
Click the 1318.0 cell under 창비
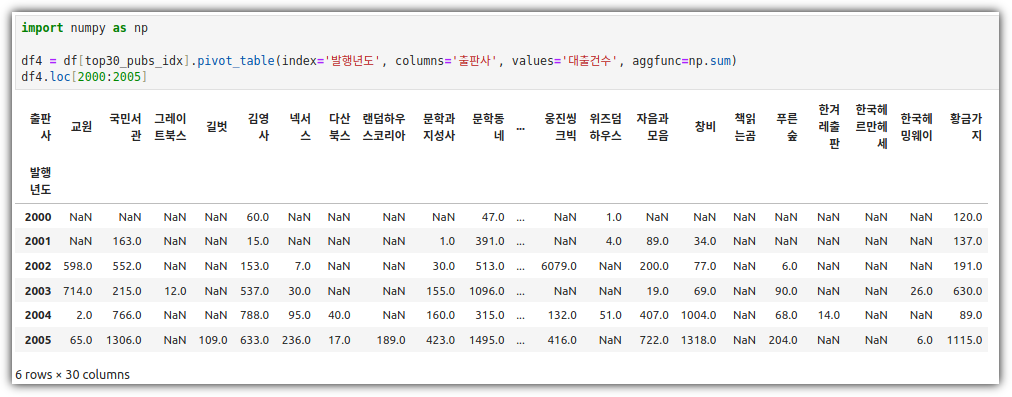(698, 340)
